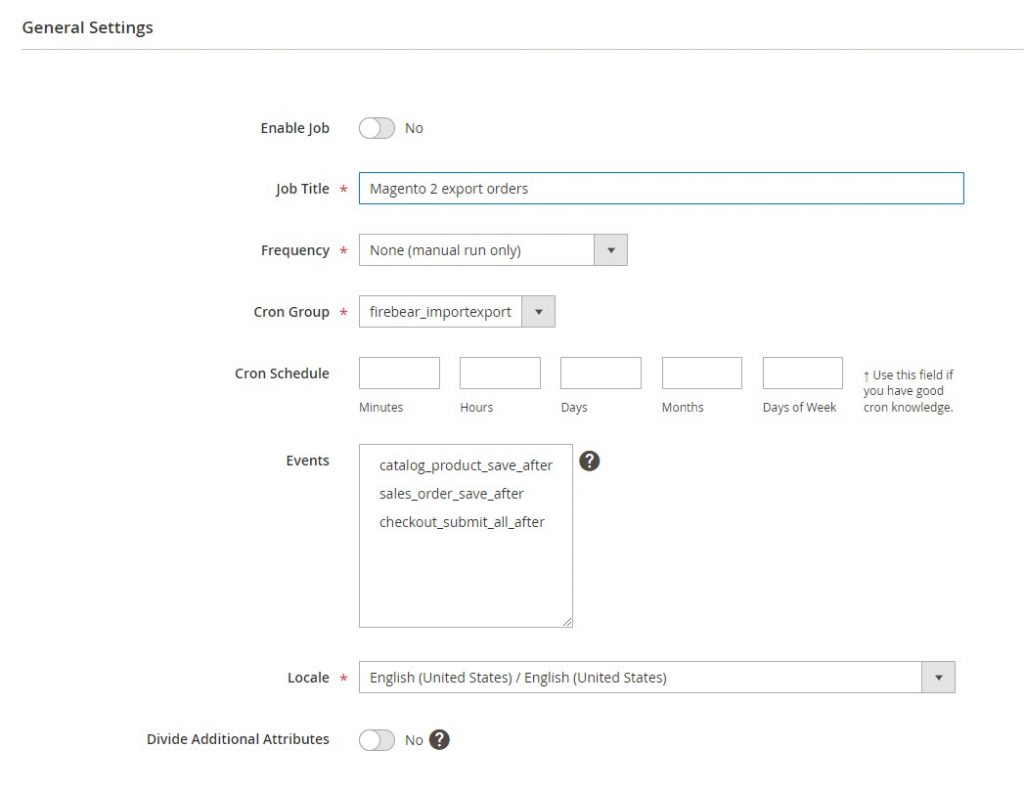Click the cron Hours input box
This screenshot has width=1024, height=792.
[500, 373]
